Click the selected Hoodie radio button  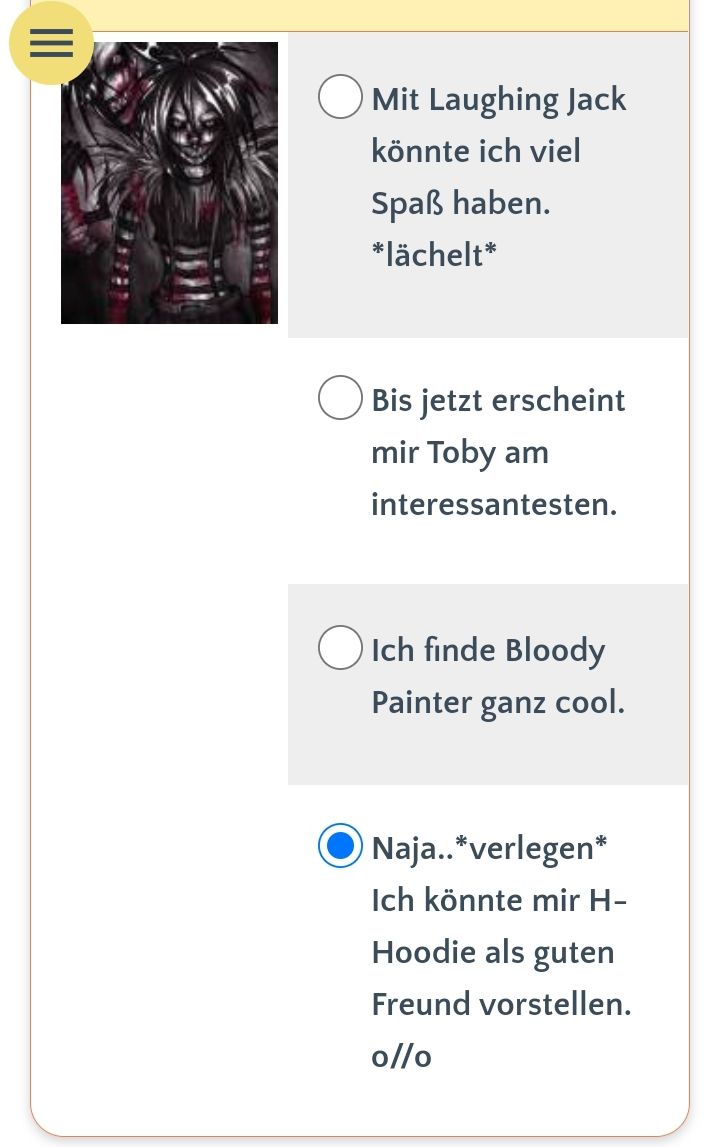tap(340, 846)
